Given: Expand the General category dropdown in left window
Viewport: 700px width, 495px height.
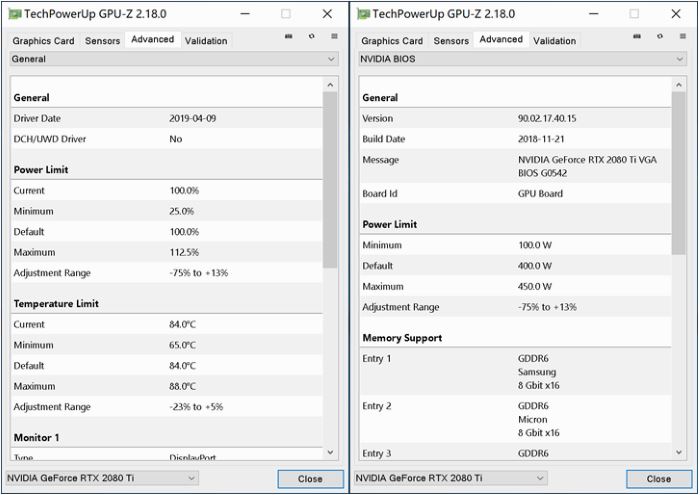Looking at the screenshot, I should tap(174, 59).
